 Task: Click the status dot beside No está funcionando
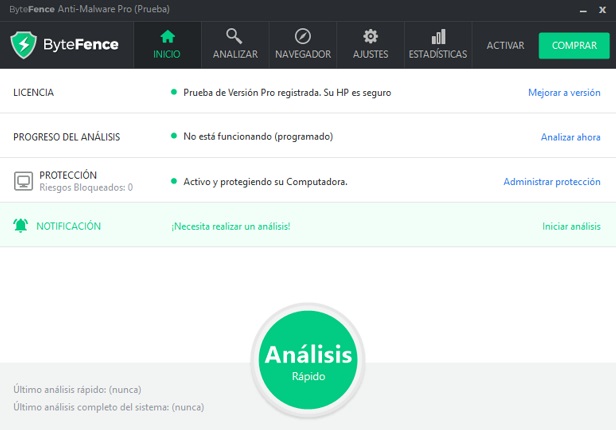click(x=174, y=136)
